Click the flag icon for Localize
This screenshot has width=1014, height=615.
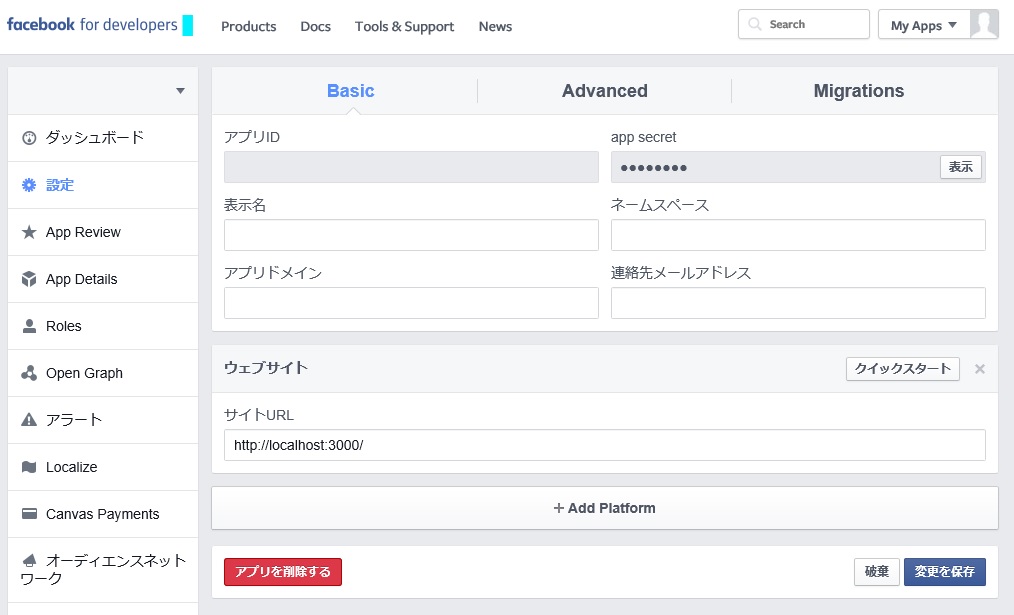29,467
